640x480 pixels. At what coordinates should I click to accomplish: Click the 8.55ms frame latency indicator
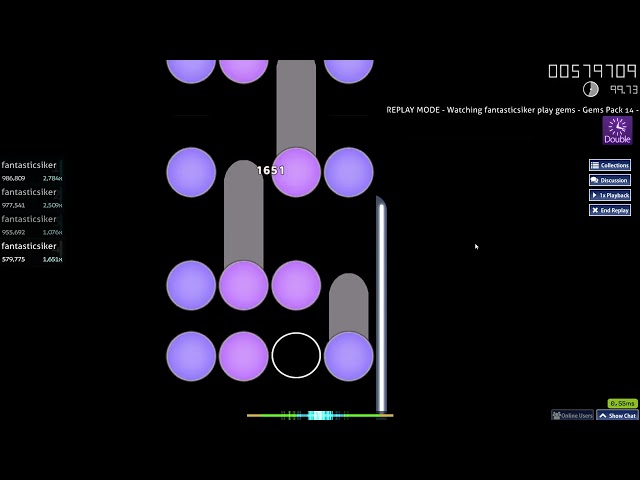click(x=622, y=404)
